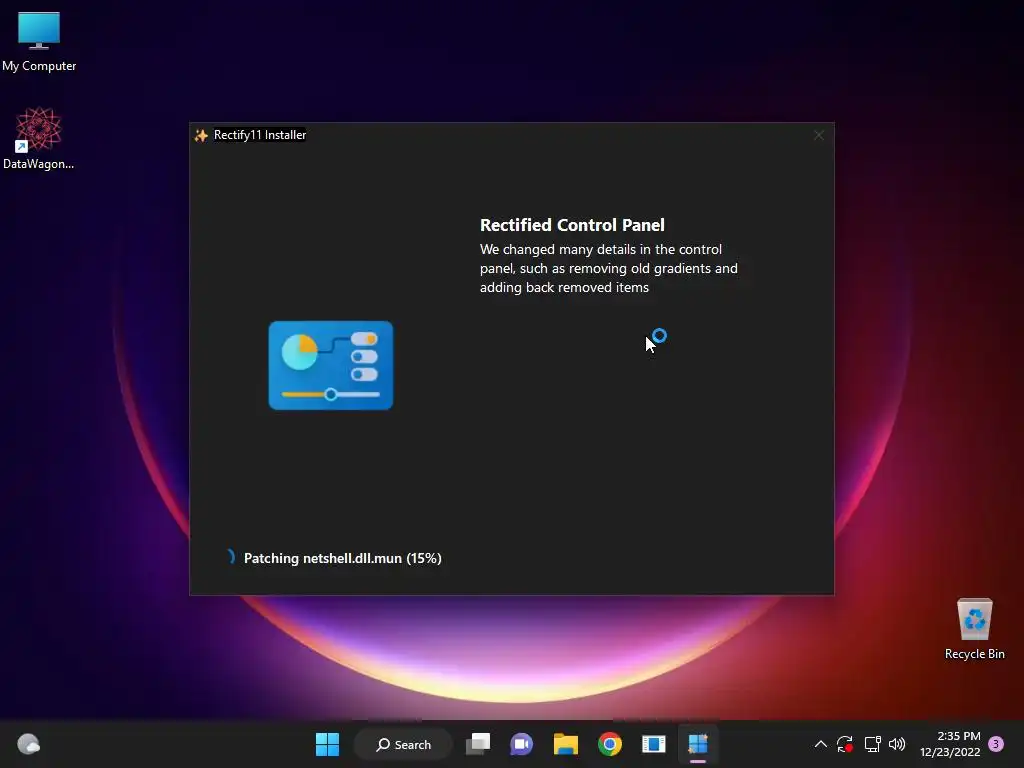Image resolution: width=1024 pixels, height=768 pixels.
Task: Open the Windows Start menu
Action: [327, 744]
